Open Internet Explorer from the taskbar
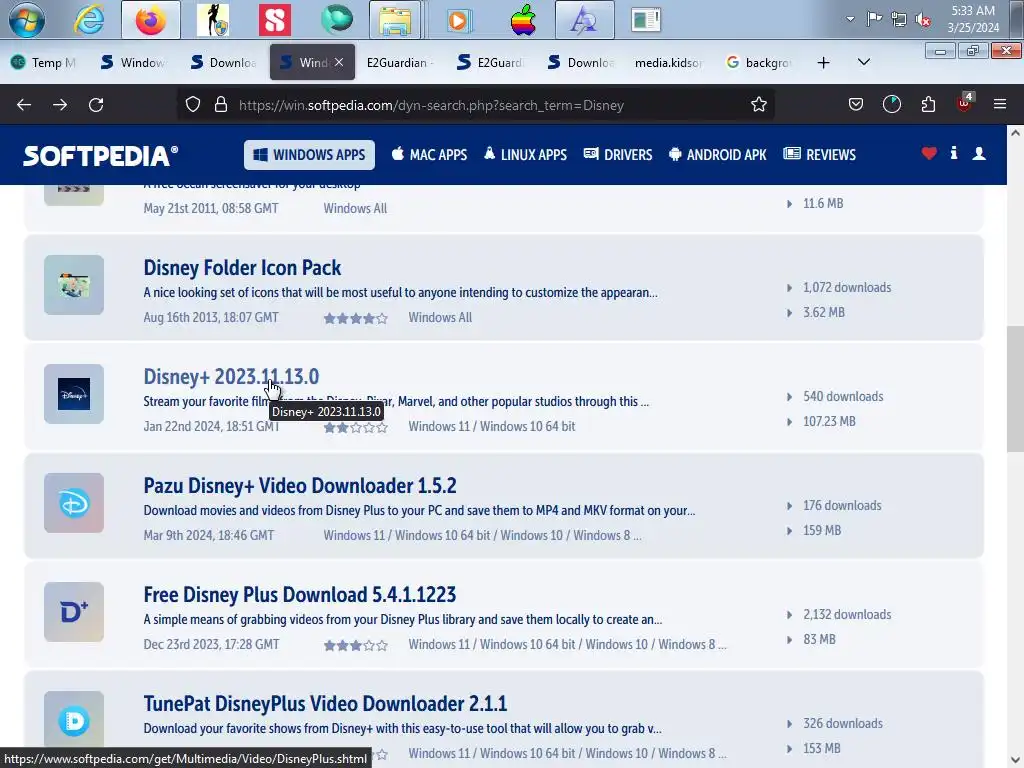 89,20
